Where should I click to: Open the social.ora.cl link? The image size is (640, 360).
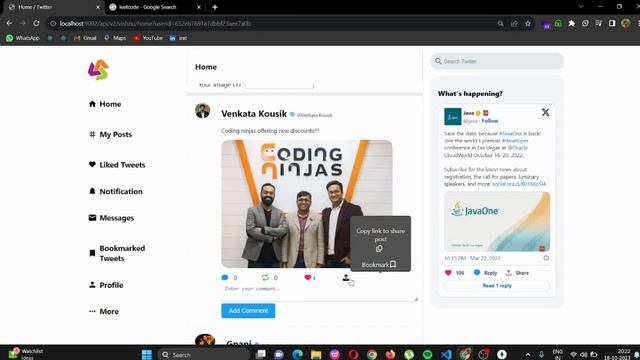pyautogui.click(x=519, y=184)
